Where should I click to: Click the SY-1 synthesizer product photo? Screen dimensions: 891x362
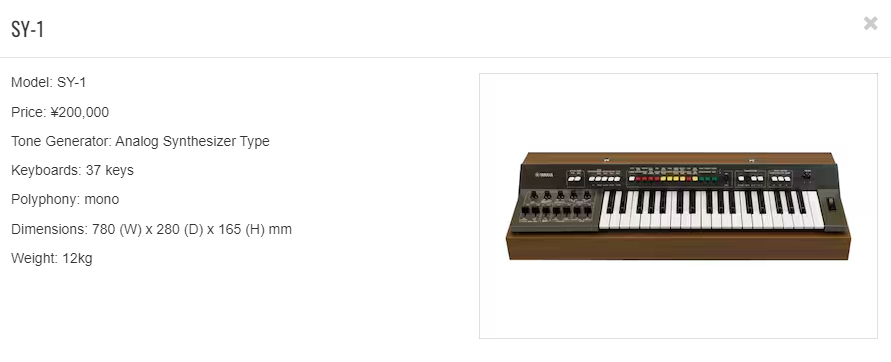tap(678, 206)
